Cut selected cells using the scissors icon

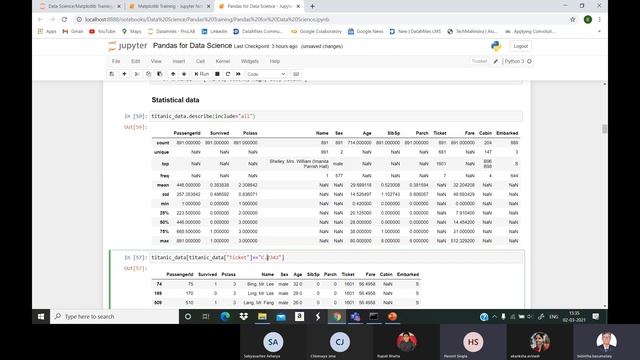137,74
